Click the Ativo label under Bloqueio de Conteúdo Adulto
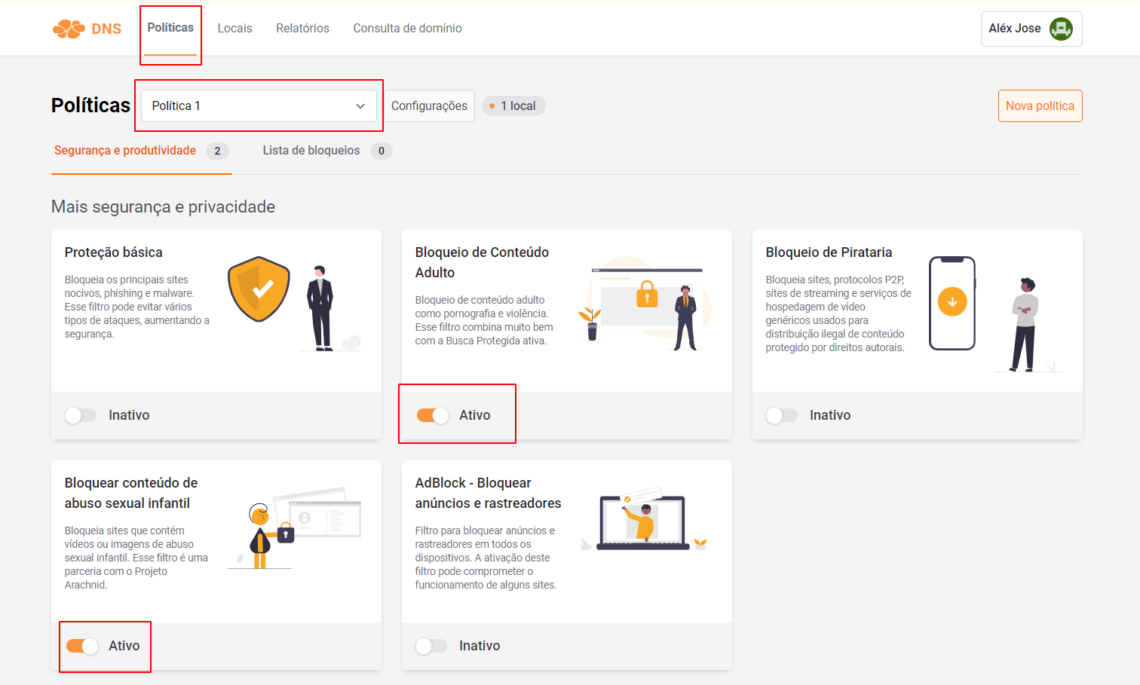 (x=475, y=415)
